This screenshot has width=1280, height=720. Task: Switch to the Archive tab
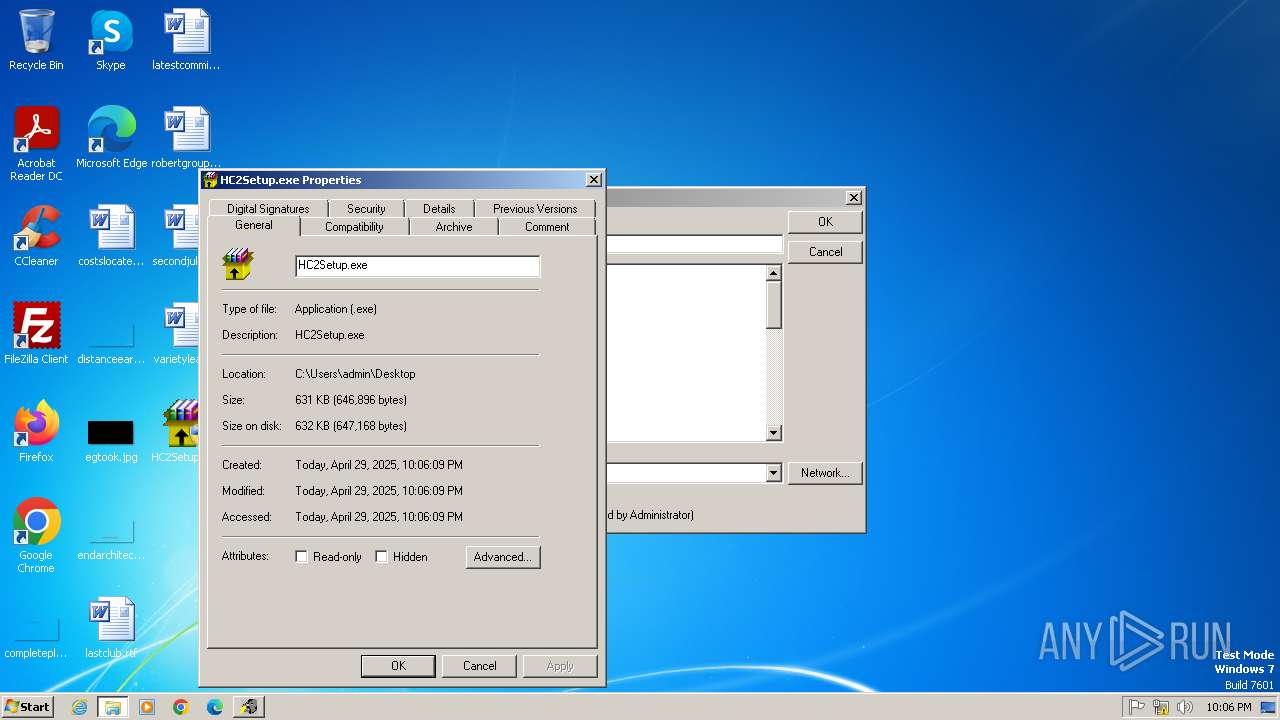pyautogui.click(x=454, y=227)
